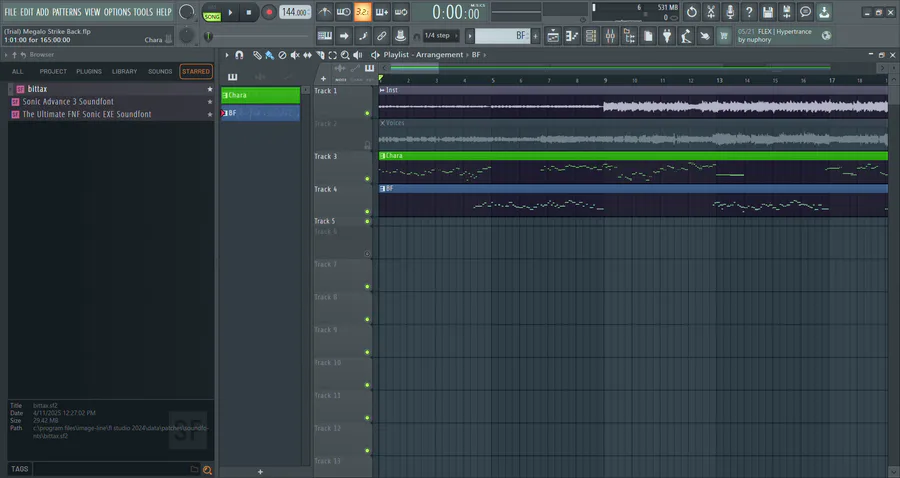This screenshot has height=478, width=900.
Task: Select the playlist select tool
Action: [x=332, y=55]
